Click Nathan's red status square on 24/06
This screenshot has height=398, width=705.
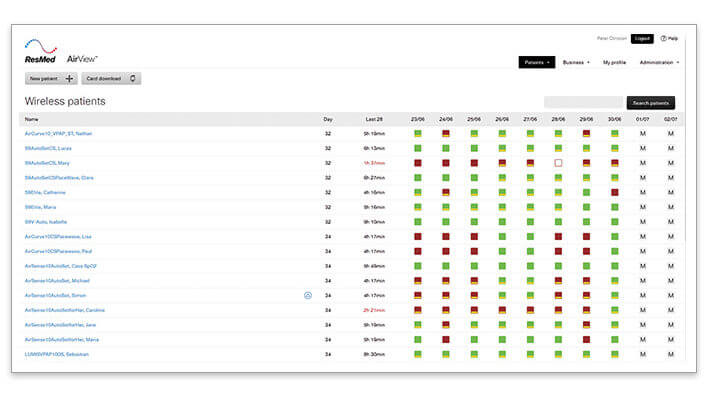point(446,134)
